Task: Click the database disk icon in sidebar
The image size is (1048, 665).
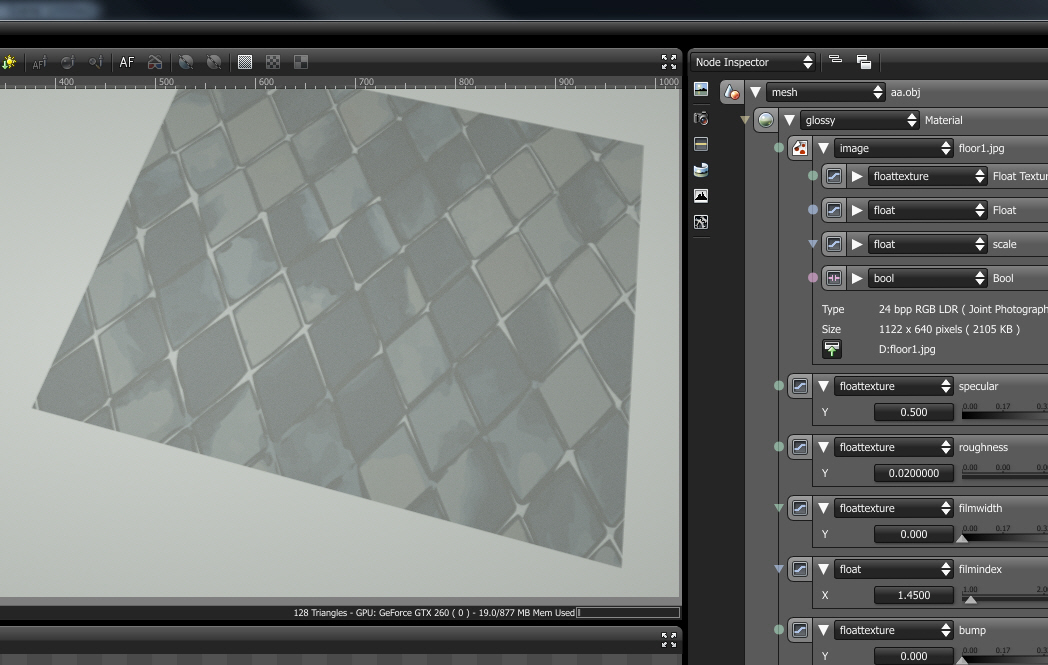Action: 701,170
